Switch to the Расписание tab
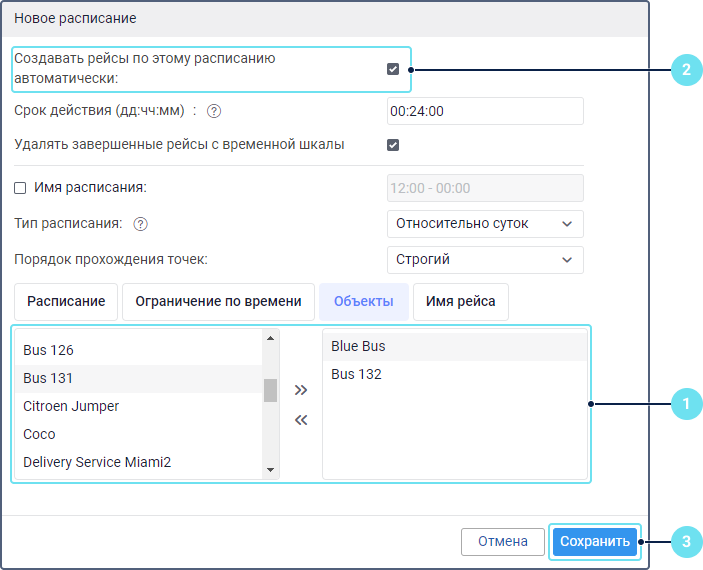Image resolution: width=703 pixels, height=570 pixels. pos(66,301)
